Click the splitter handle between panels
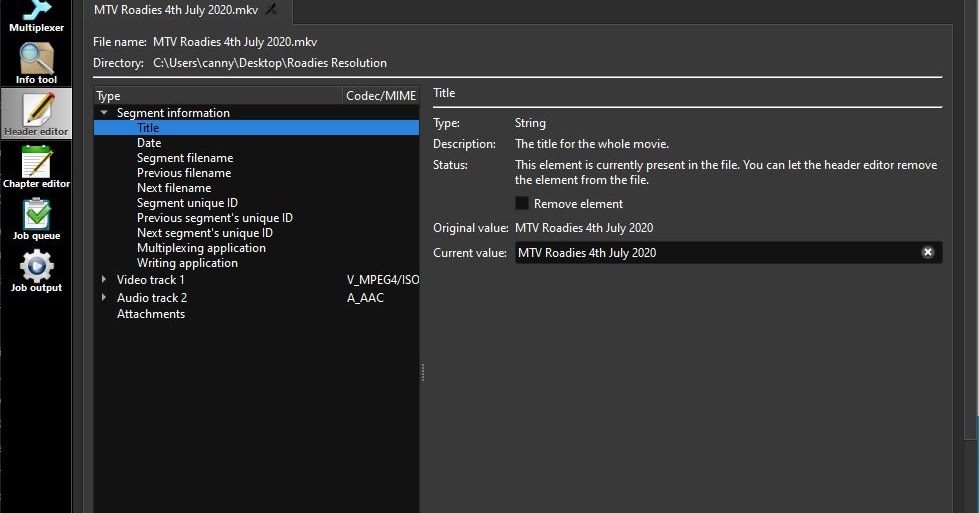This screenshot has width=979, height=513. click(423, 373)
